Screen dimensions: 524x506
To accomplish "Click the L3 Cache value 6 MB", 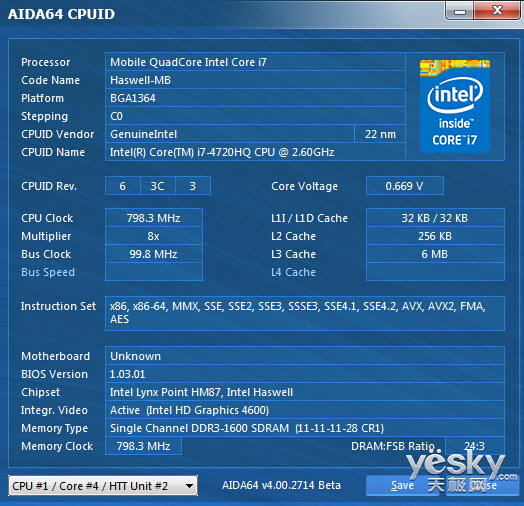I will tap(435, 254).
